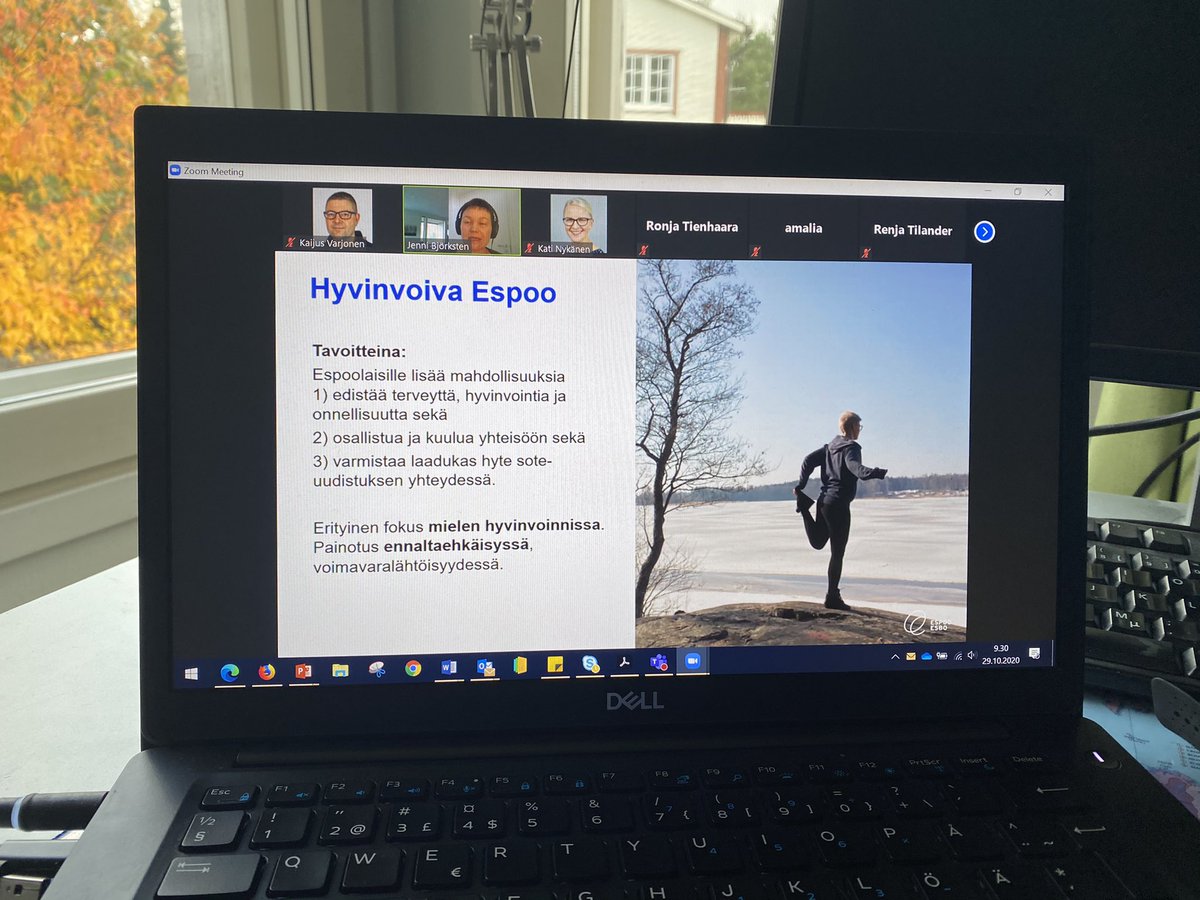
Task: Open Firefox from taskbar
Action: pos(266,672)
